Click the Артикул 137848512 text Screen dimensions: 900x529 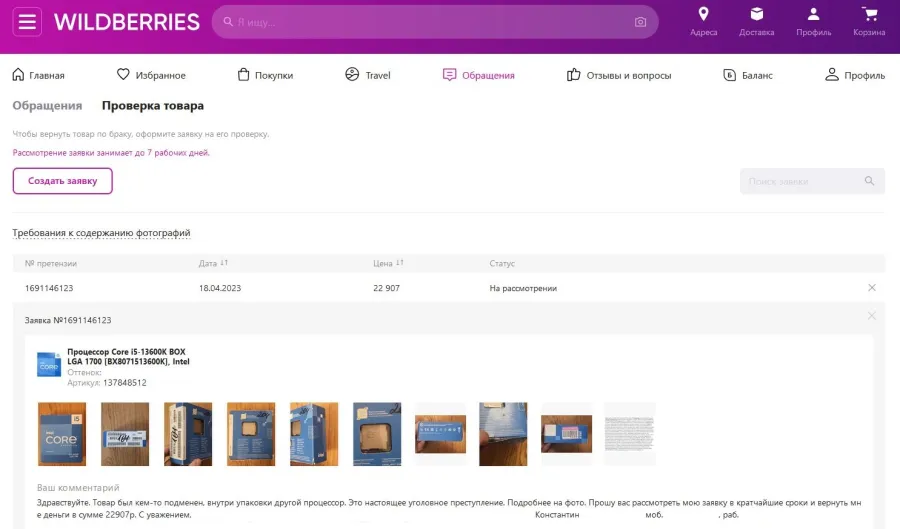[107, 383]
